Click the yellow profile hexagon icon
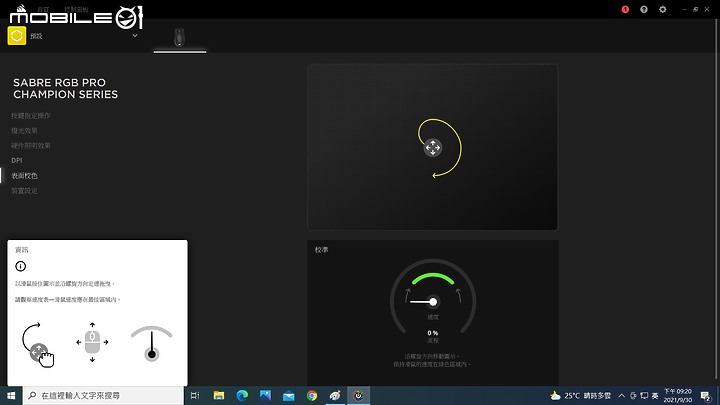 pyautogui.click(x=17, y=36)
